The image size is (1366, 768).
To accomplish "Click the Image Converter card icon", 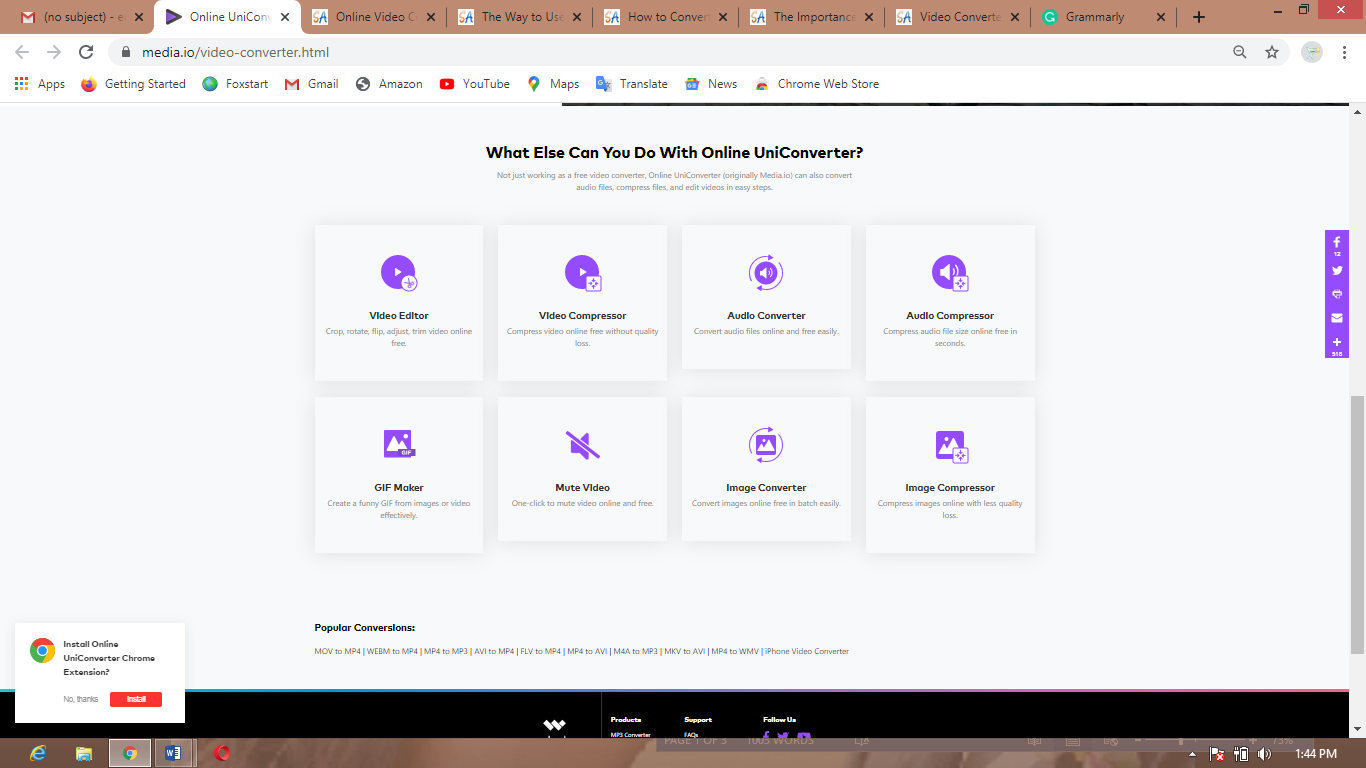I will coord(766,444).
